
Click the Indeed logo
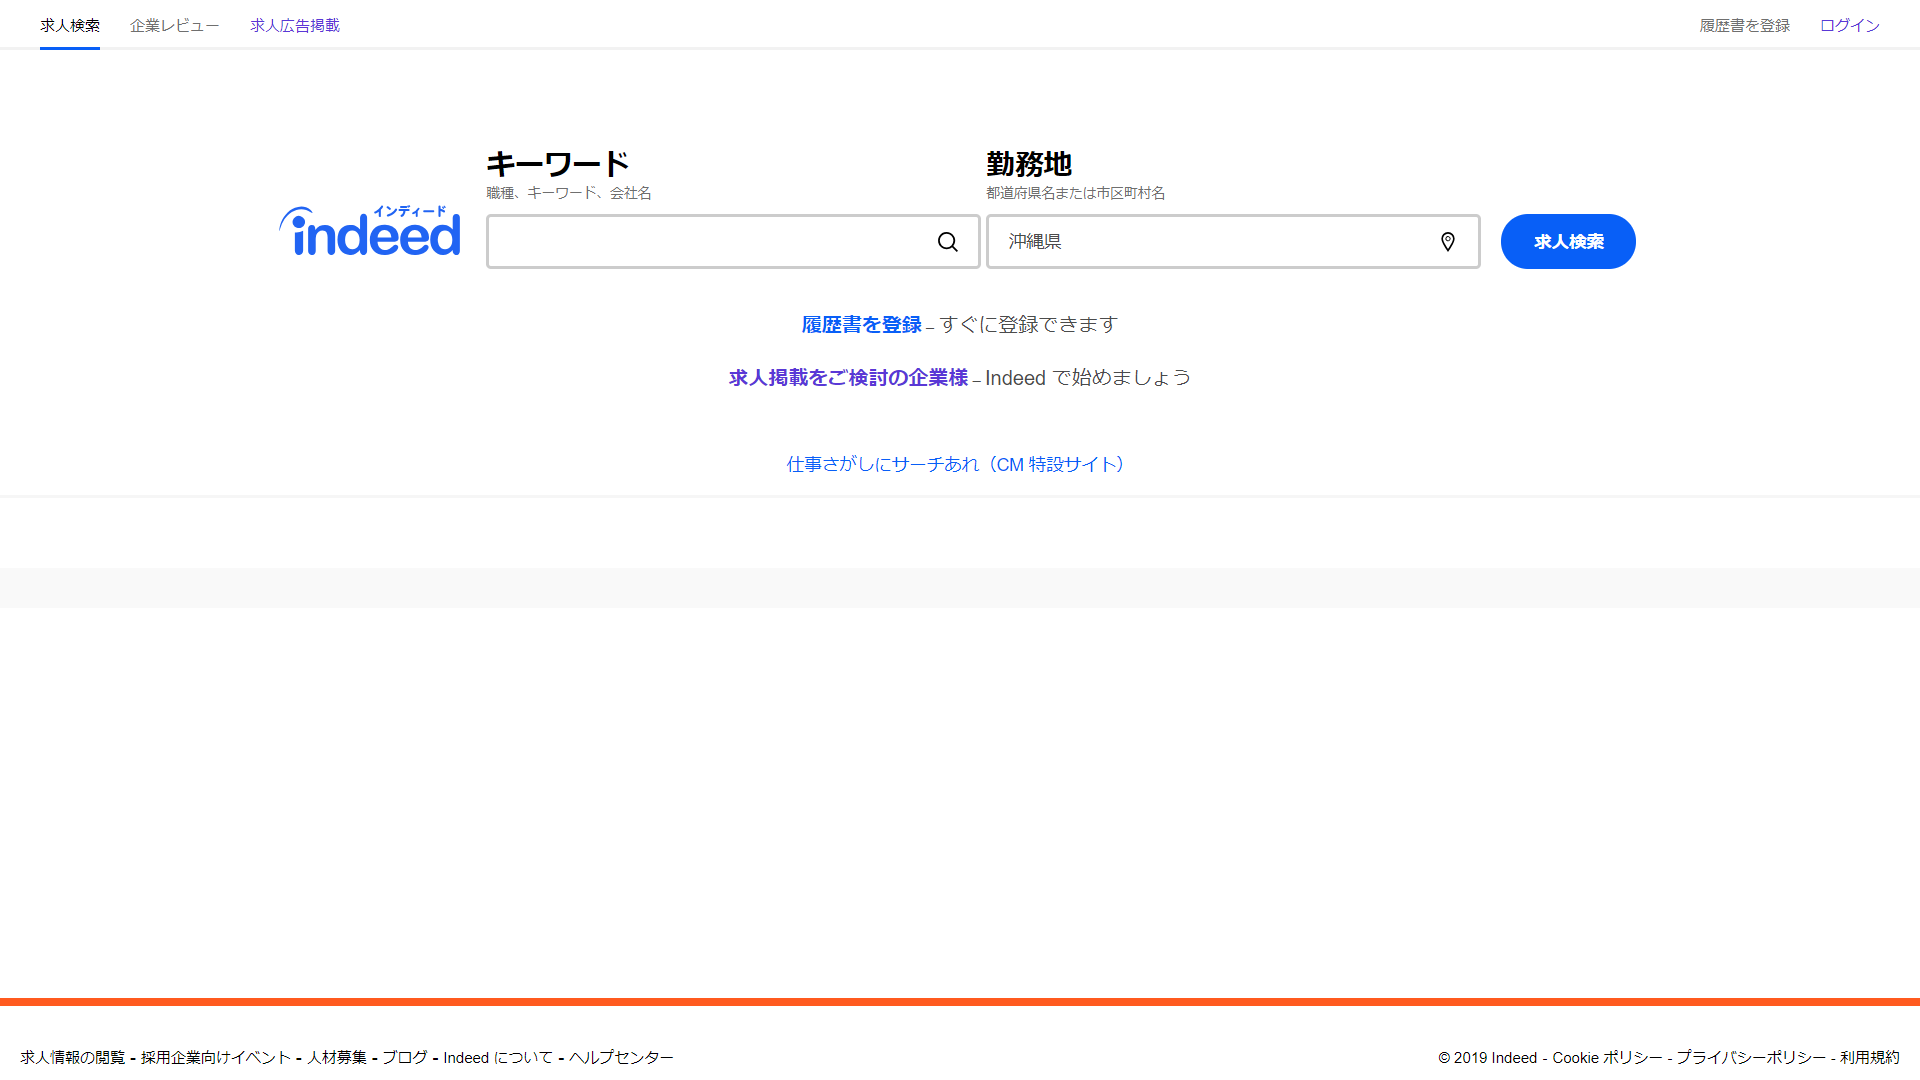click(x=370, y=231)
